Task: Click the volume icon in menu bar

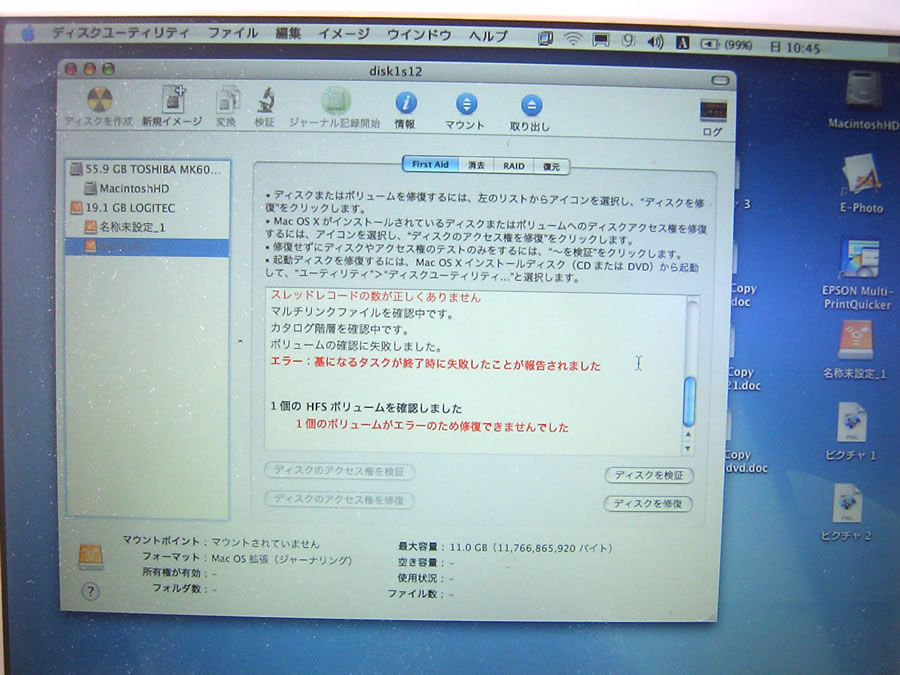Action: (x=655, y=41)
